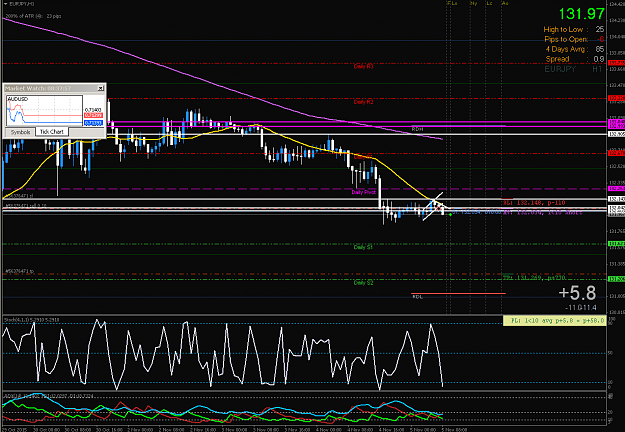Image resolution: width=625 pixels, height=432 pixels.
Task: Click the white crossed trendlines near the latest candles
Action: (433, 206)
